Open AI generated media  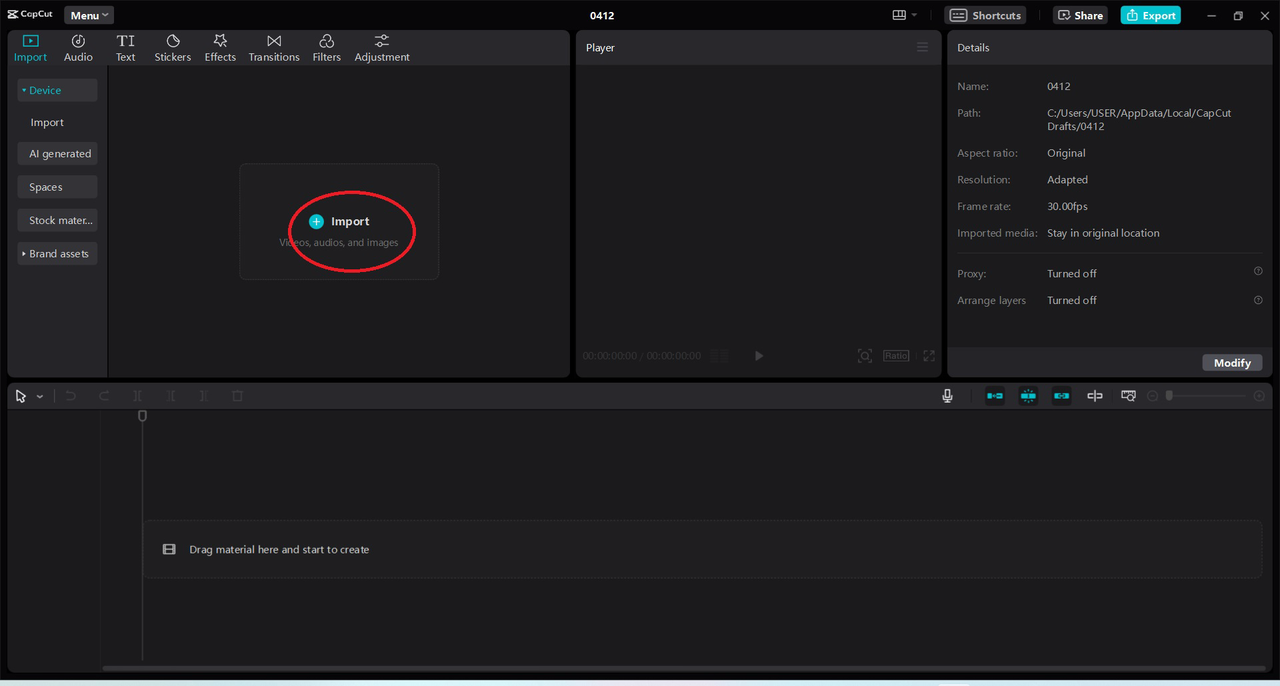click(57, 154)
